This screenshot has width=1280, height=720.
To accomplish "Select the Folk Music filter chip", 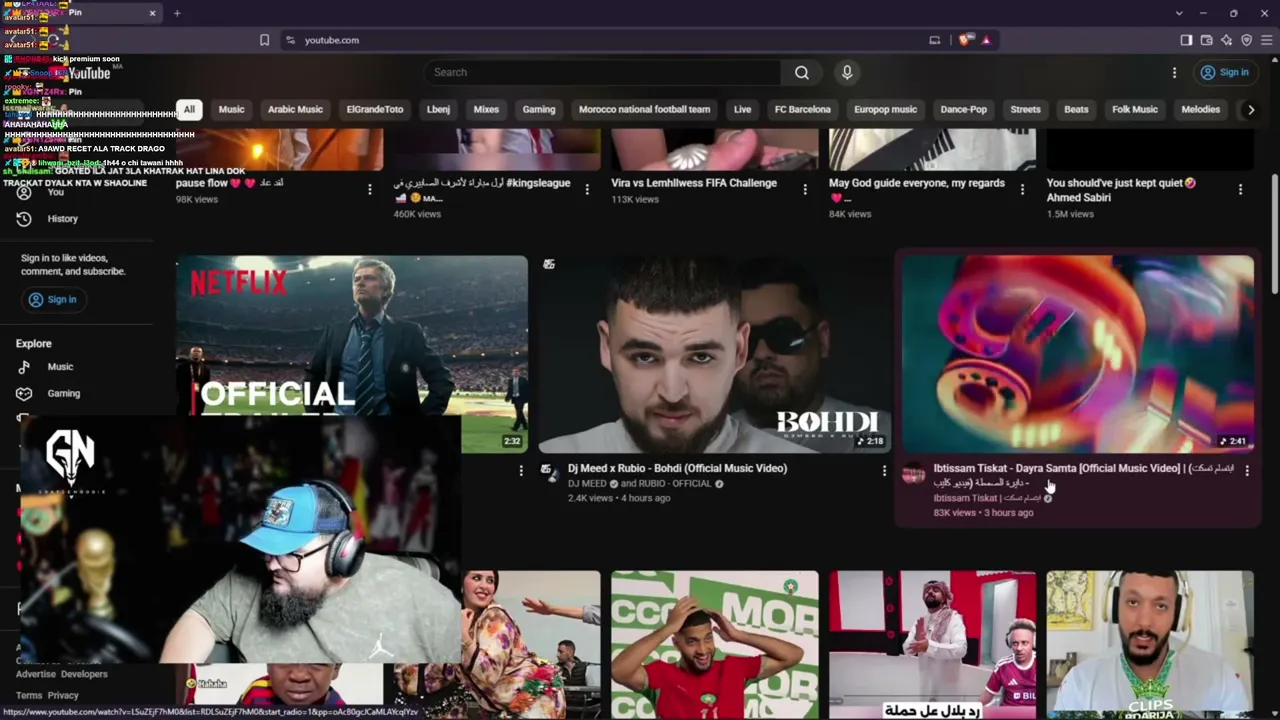I will tap(1135, 109).
